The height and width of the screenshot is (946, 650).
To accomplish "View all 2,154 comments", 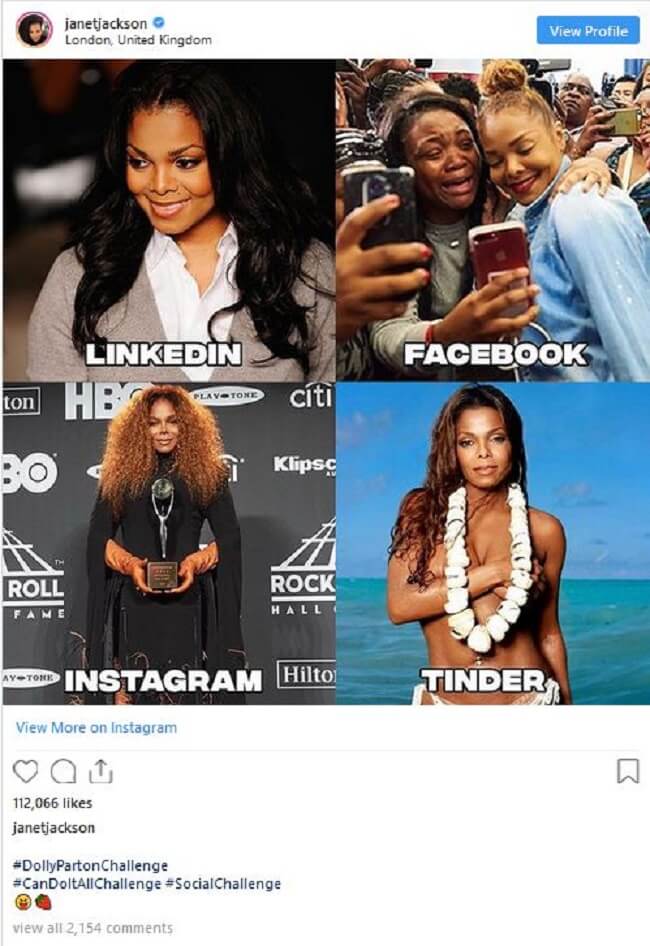I will (93, 928).
